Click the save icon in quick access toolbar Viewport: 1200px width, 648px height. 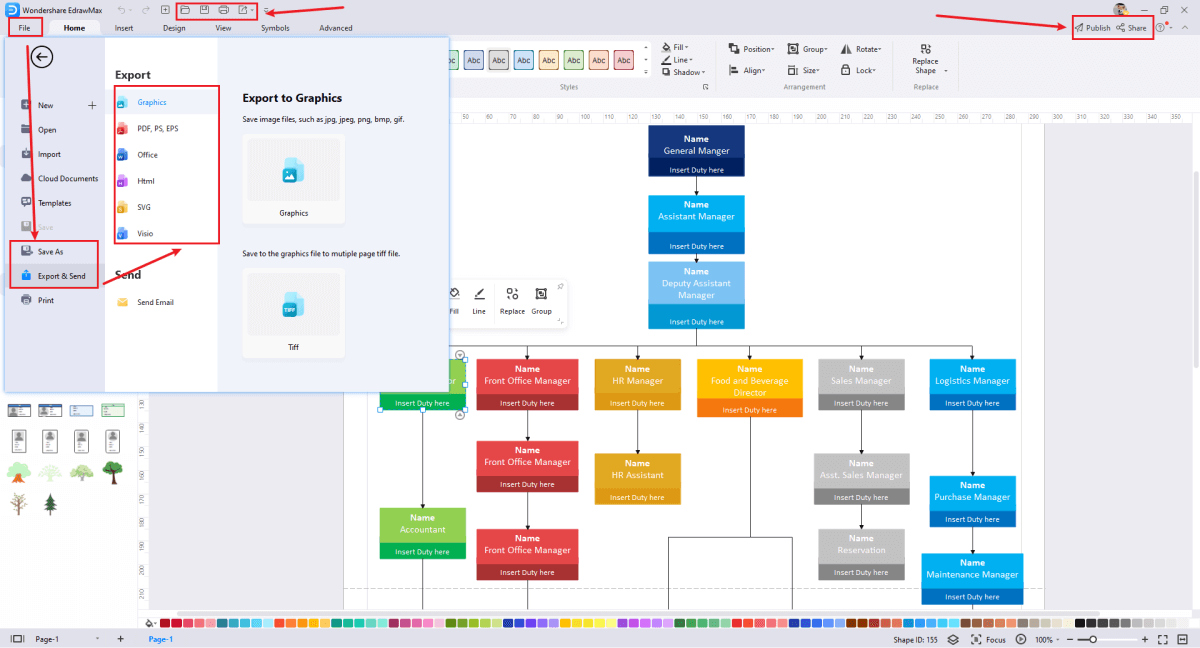[x=204, y=10]
